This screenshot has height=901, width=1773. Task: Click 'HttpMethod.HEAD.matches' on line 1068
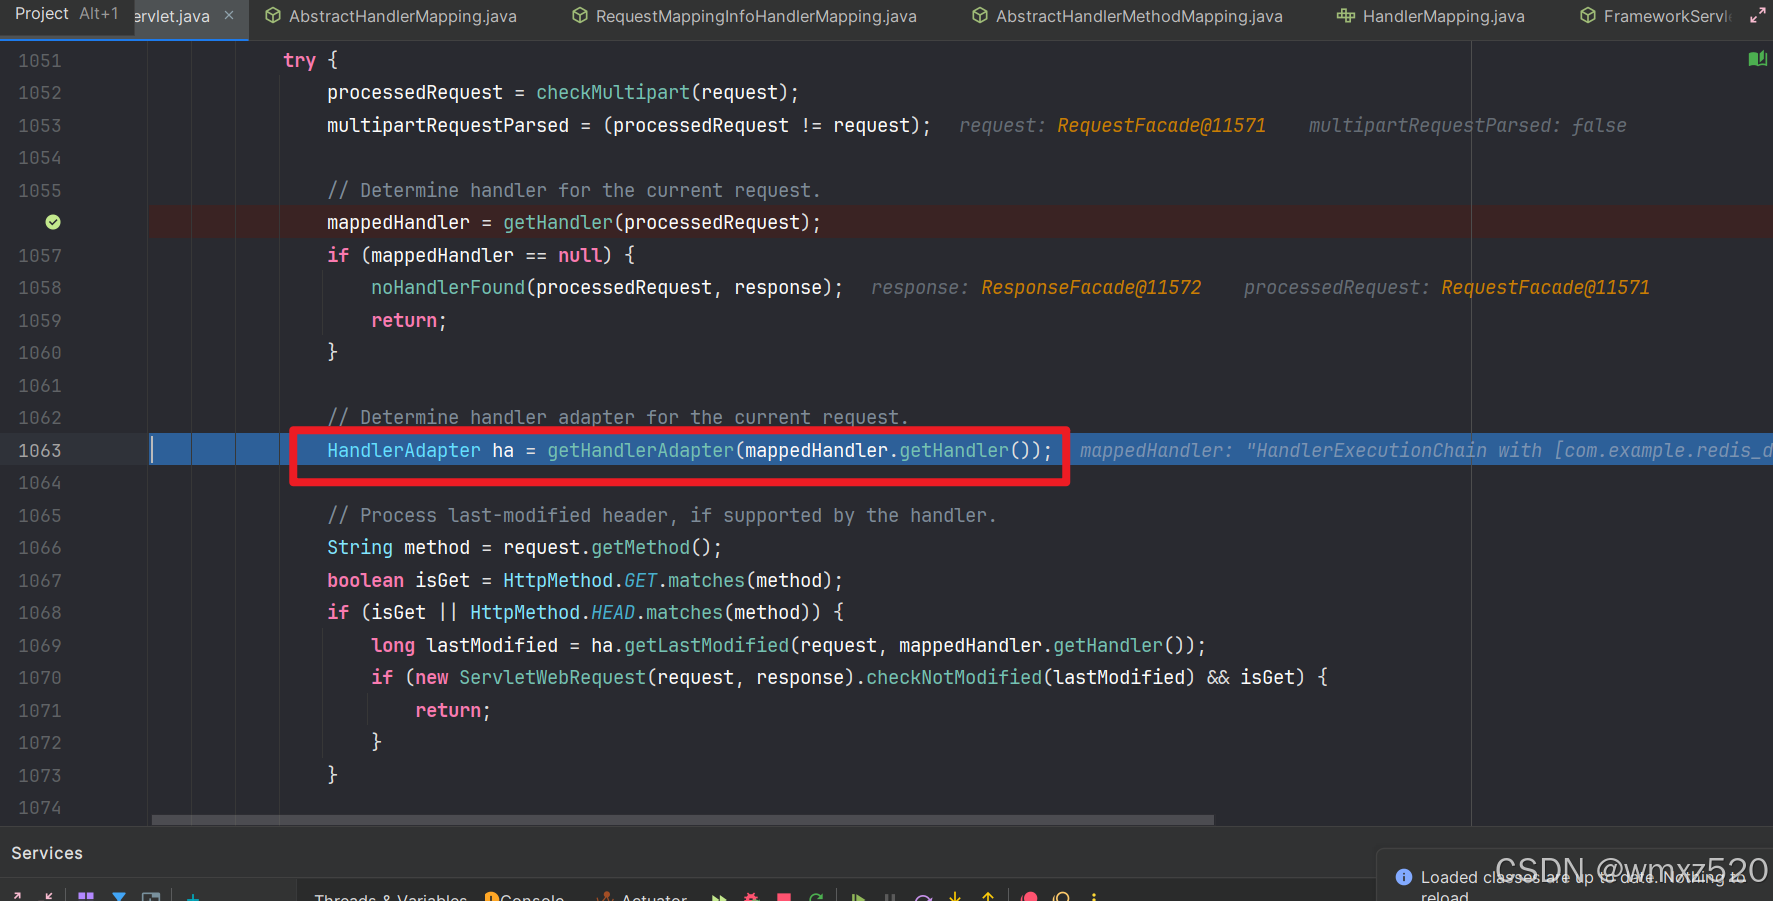coord(596,613)
